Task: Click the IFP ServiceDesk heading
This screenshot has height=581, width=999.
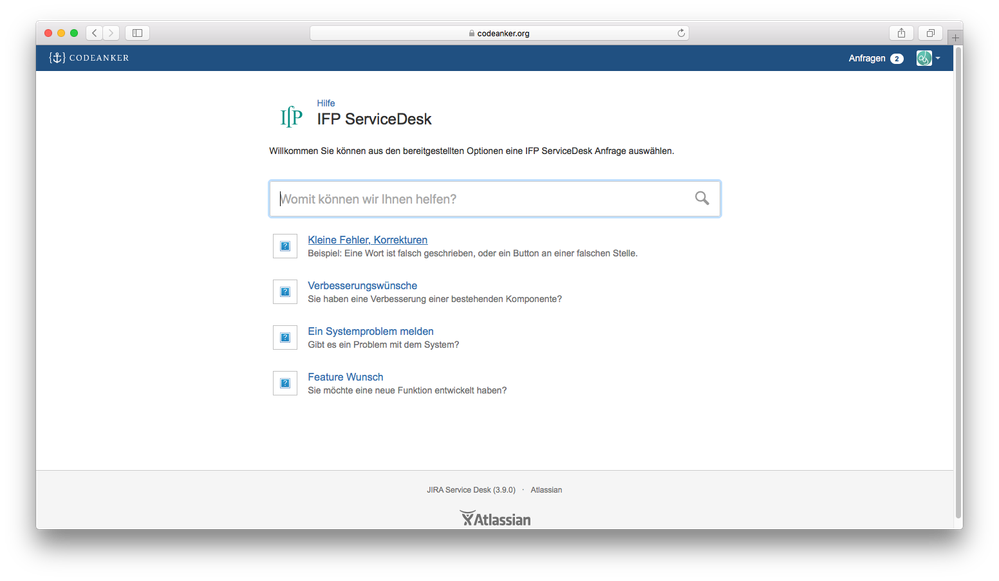Action: 374,119
